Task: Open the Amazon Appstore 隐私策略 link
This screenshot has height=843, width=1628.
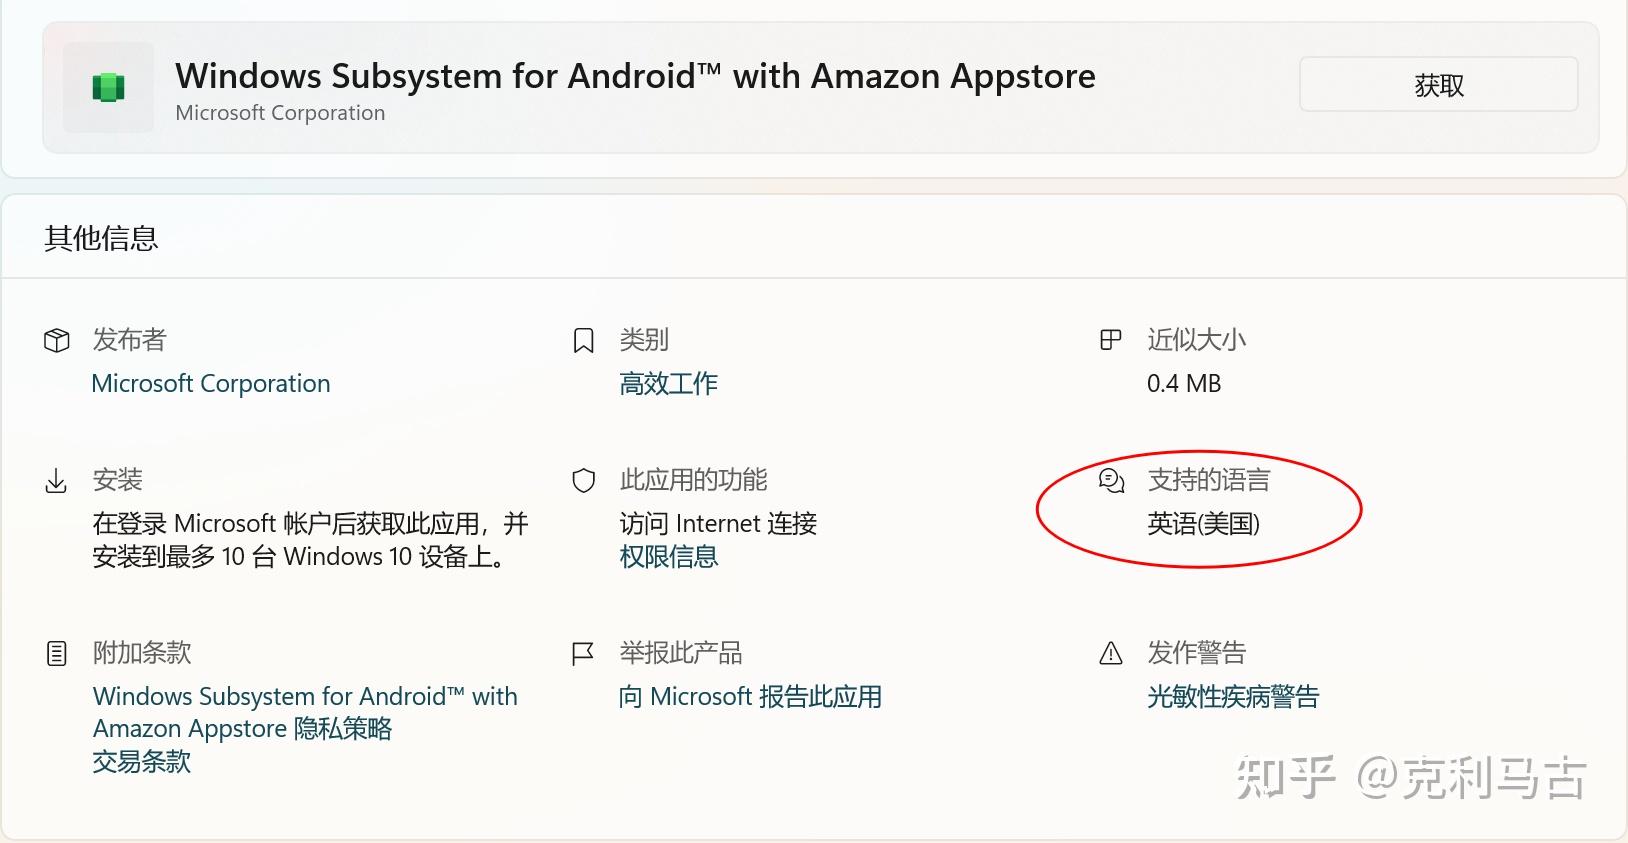Action: click(242, 729)
